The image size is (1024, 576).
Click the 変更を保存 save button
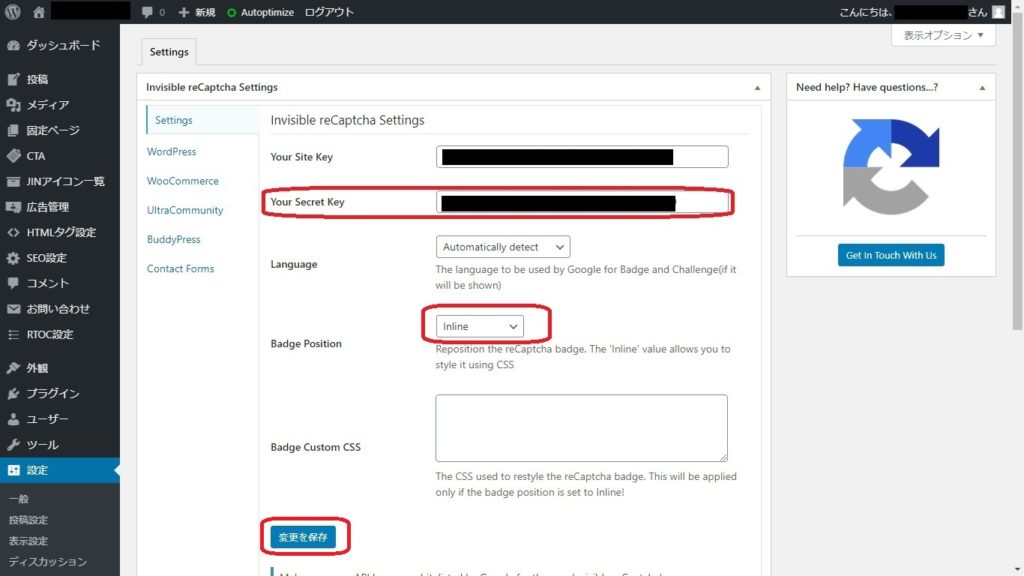click(303, 537)
